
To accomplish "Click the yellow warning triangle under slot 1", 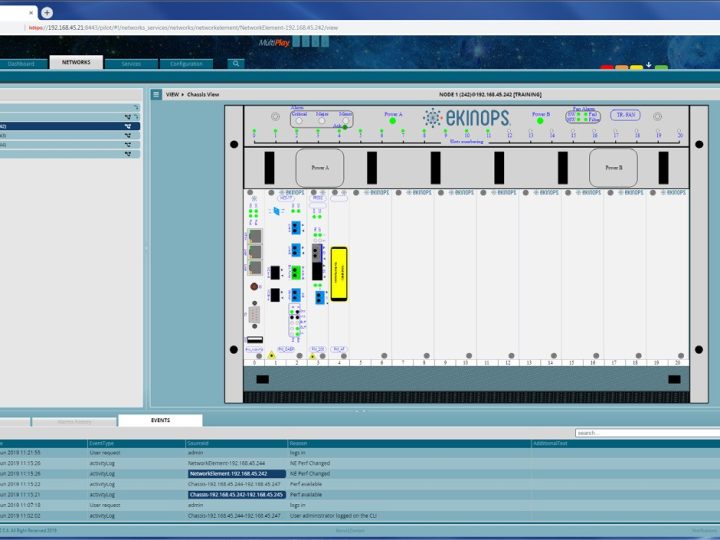I will 271,355.
